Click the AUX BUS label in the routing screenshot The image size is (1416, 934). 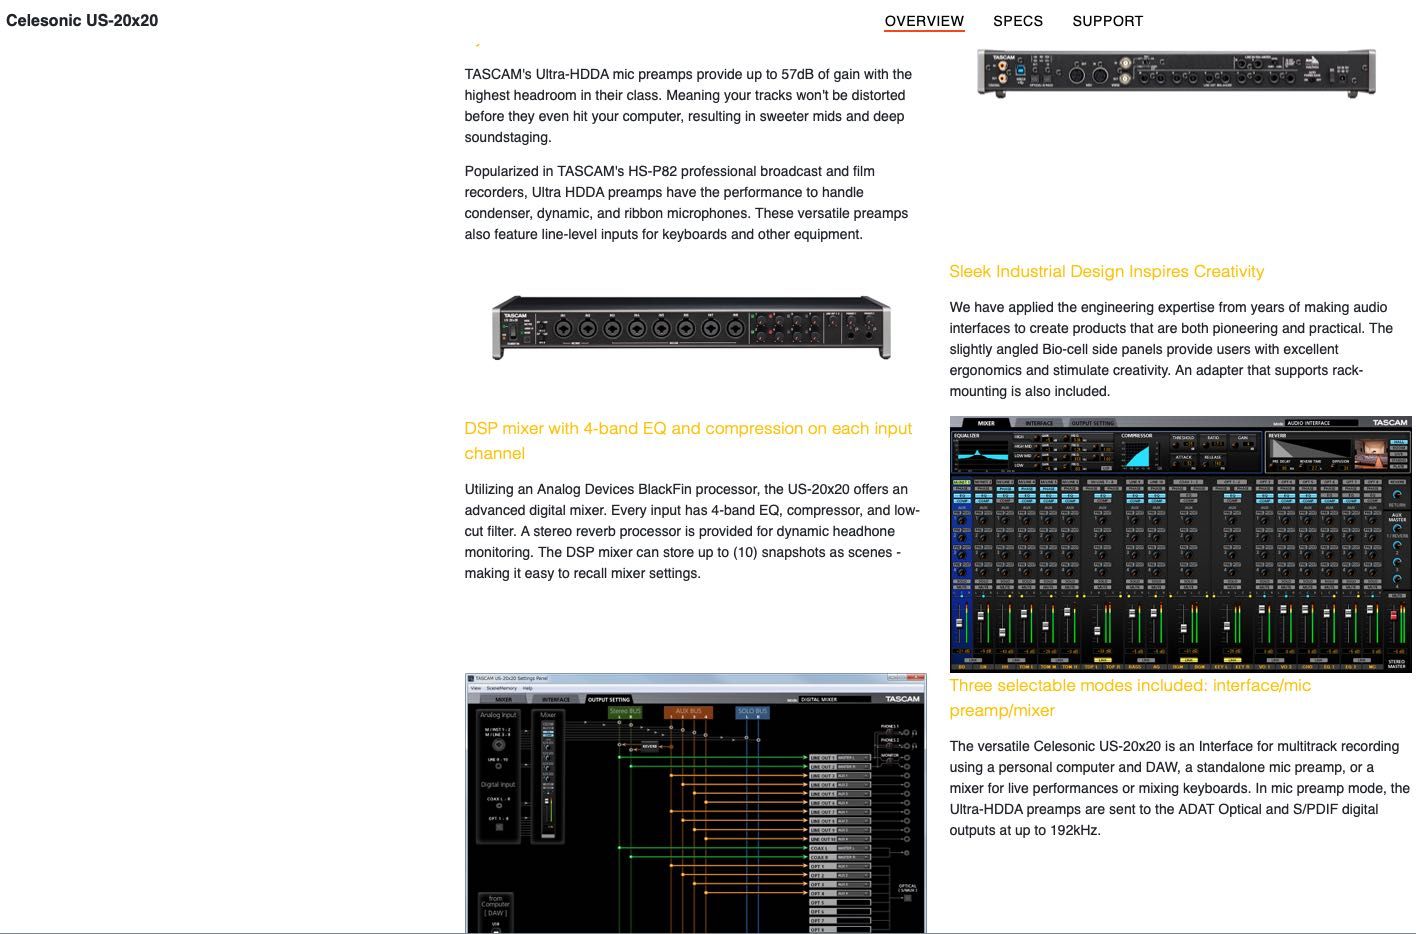688,711
